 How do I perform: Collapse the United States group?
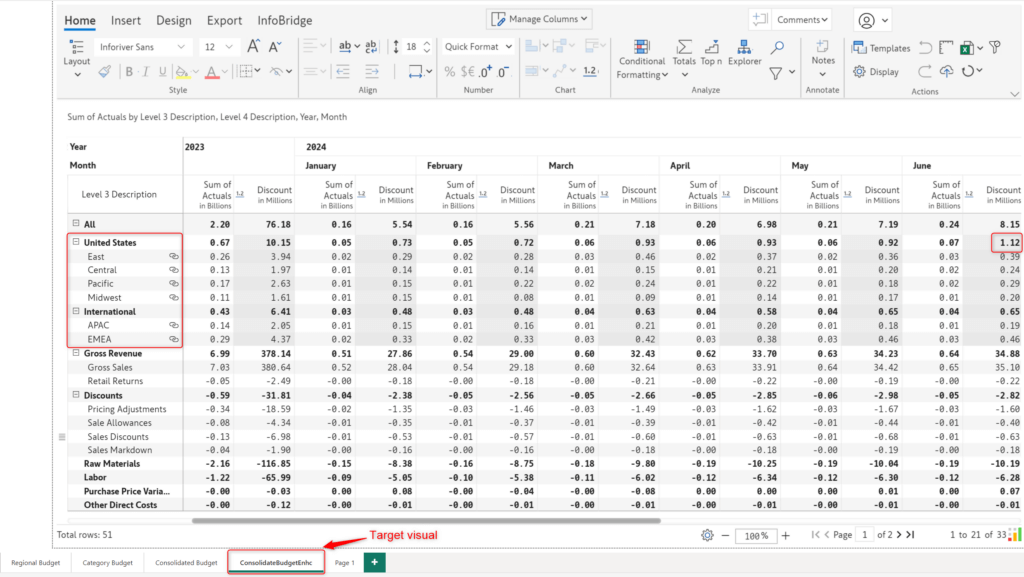tap(75, 242)
